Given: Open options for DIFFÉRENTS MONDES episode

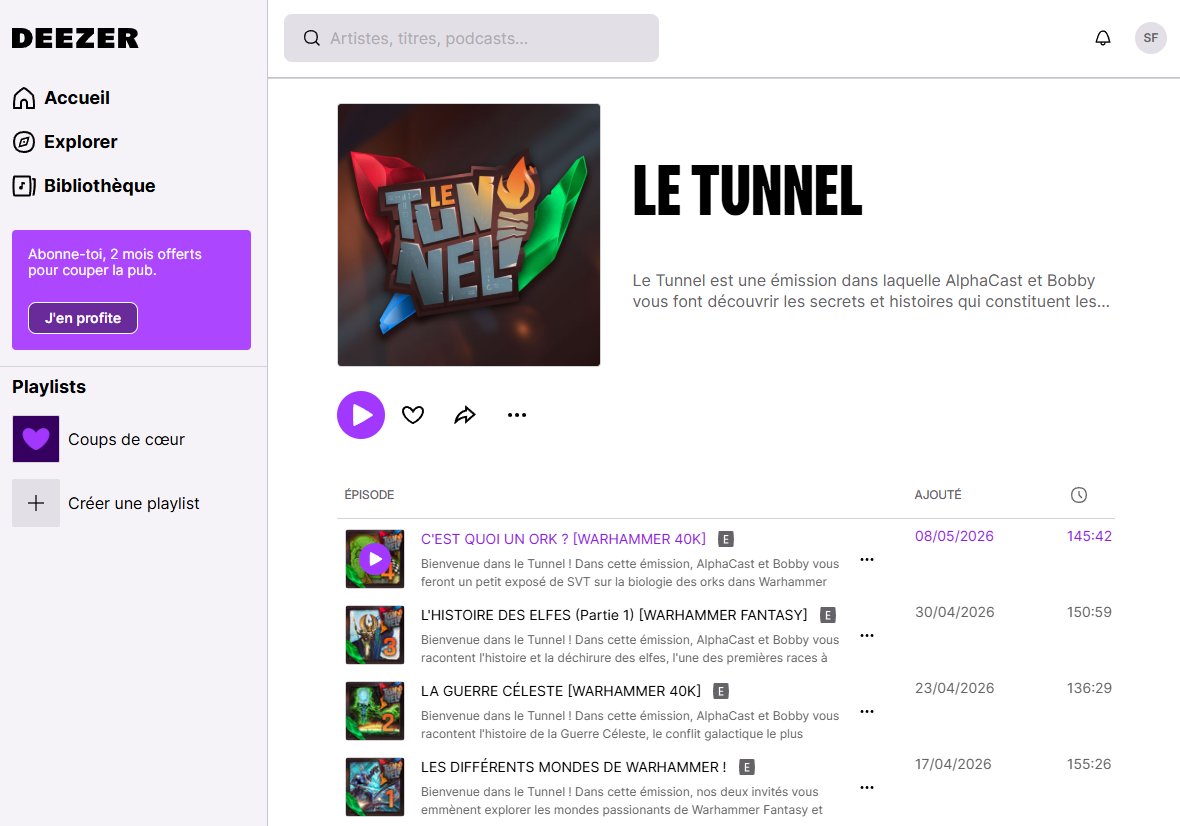Looking at the screenshot, I should [x=867, y=788].
